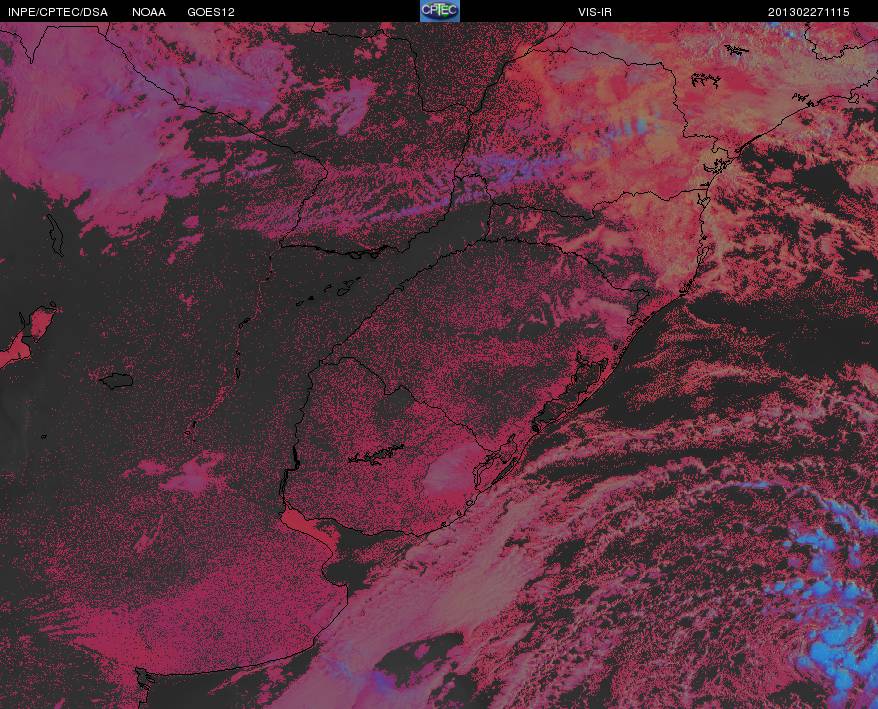This screenshot has width=878, height=709.
Task: Click the NOAA label in the header
Action: point(149,12)
